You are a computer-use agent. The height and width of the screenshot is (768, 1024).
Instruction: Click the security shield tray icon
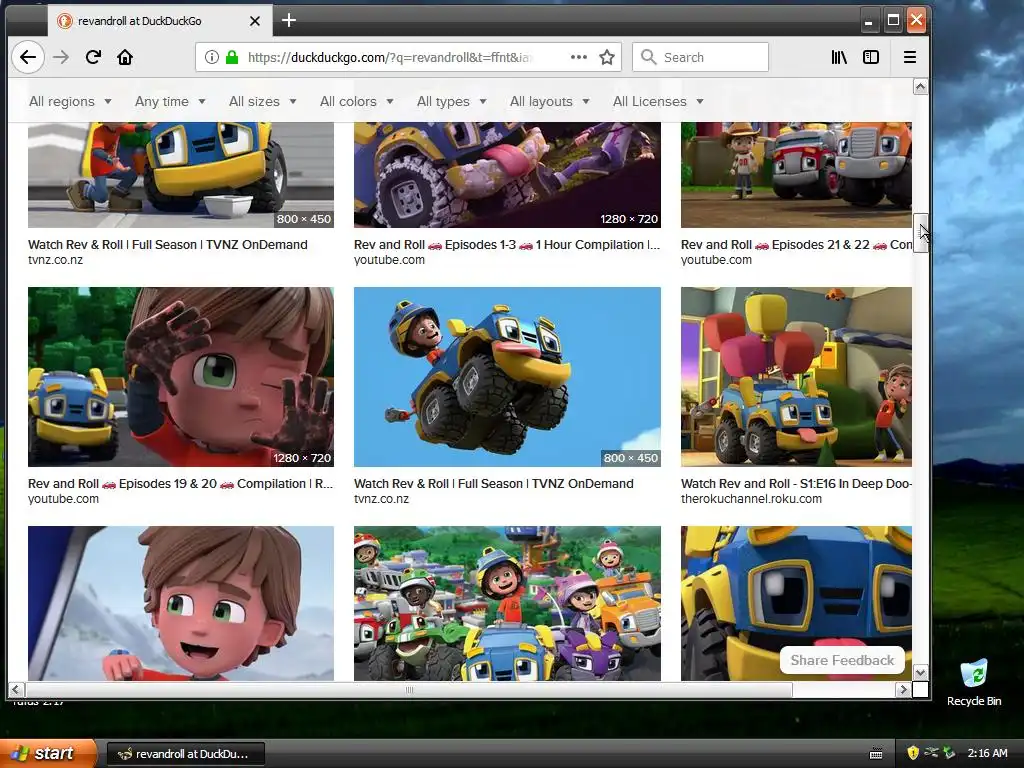(x=912, y=753)
